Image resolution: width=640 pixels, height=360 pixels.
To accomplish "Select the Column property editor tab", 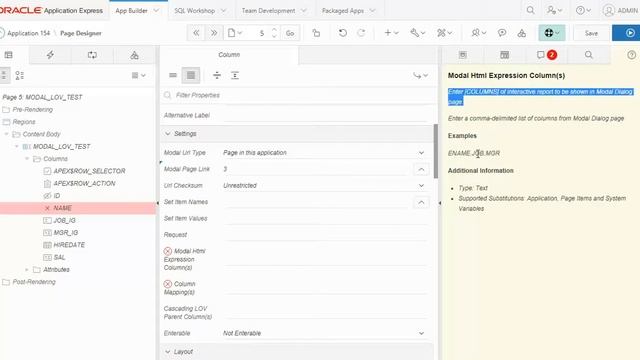I will (229, 55).
